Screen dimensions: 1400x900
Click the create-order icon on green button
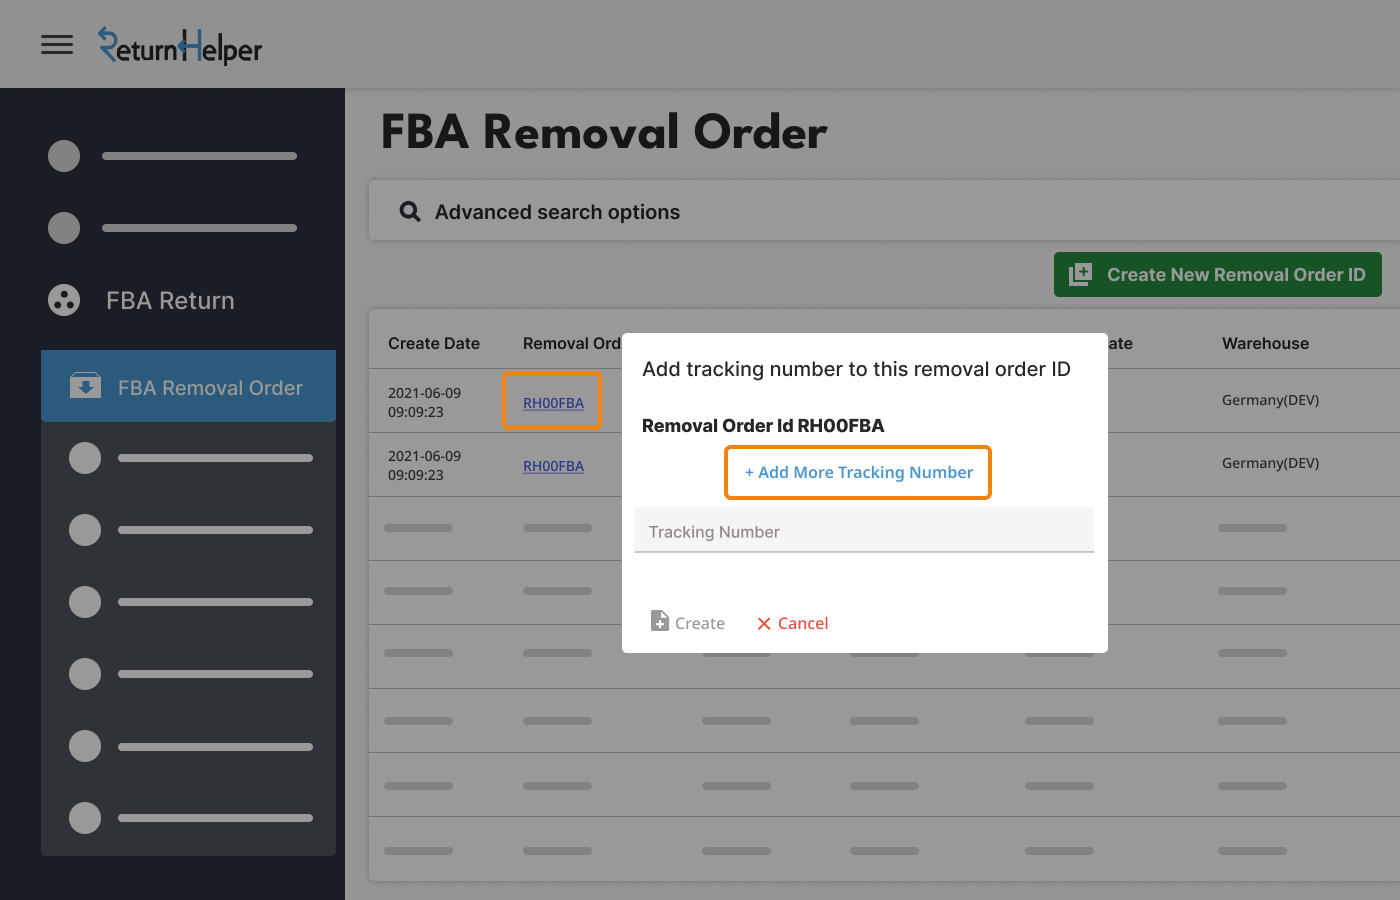coord(1080,274)
